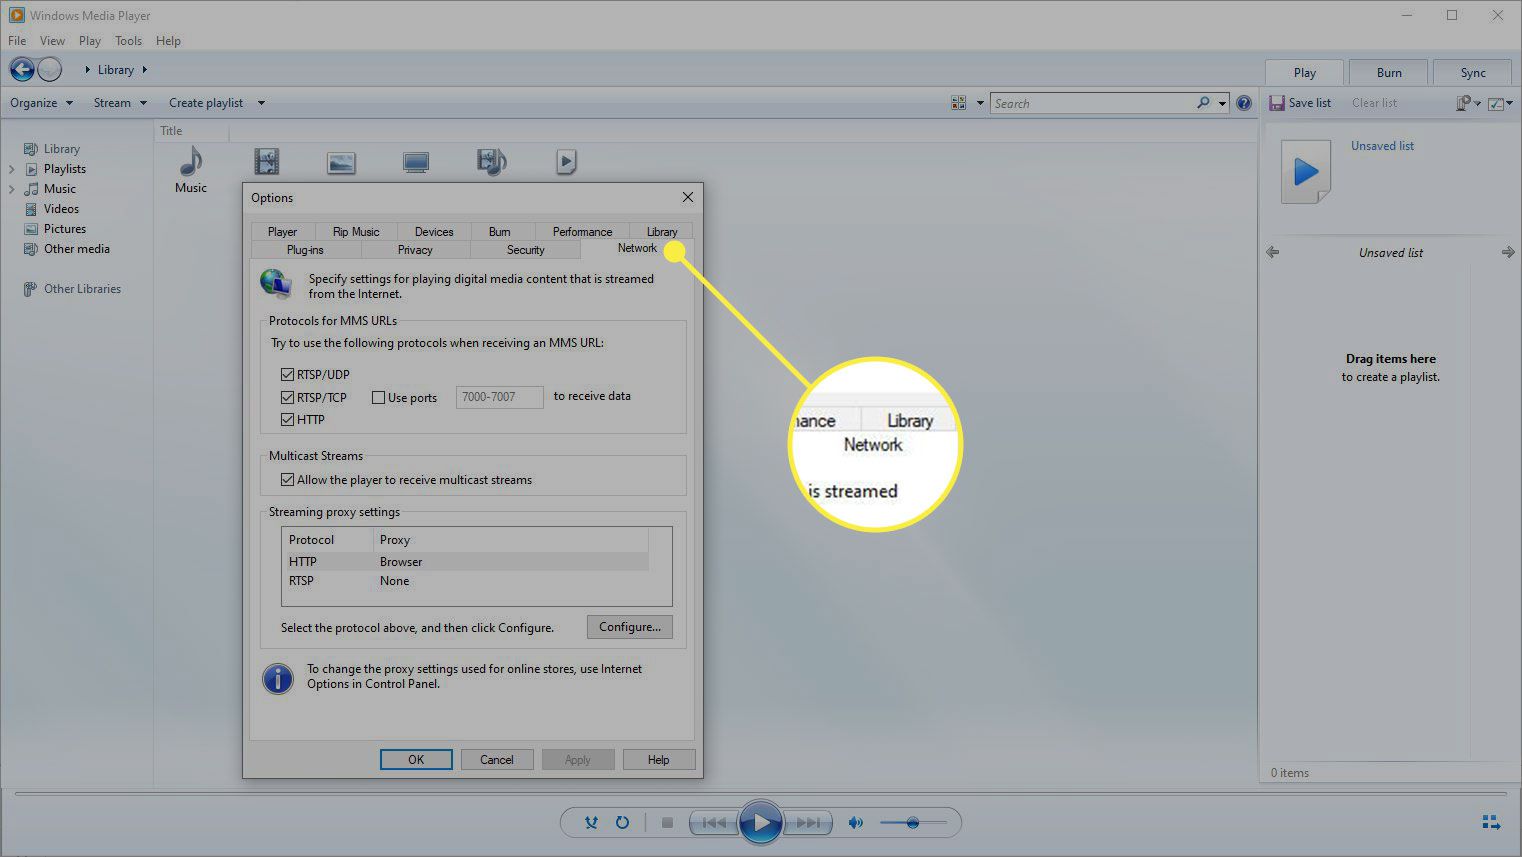
Task: Click Help in Options dialog
Action: pos(658,760)
